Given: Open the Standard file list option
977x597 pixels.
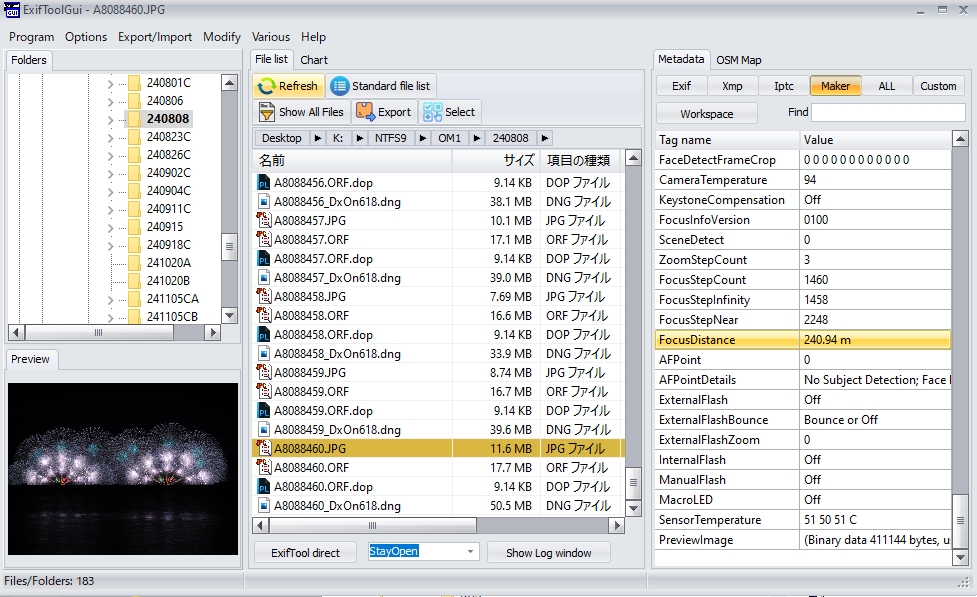Looking at the screenshot, I should [381, 86].
